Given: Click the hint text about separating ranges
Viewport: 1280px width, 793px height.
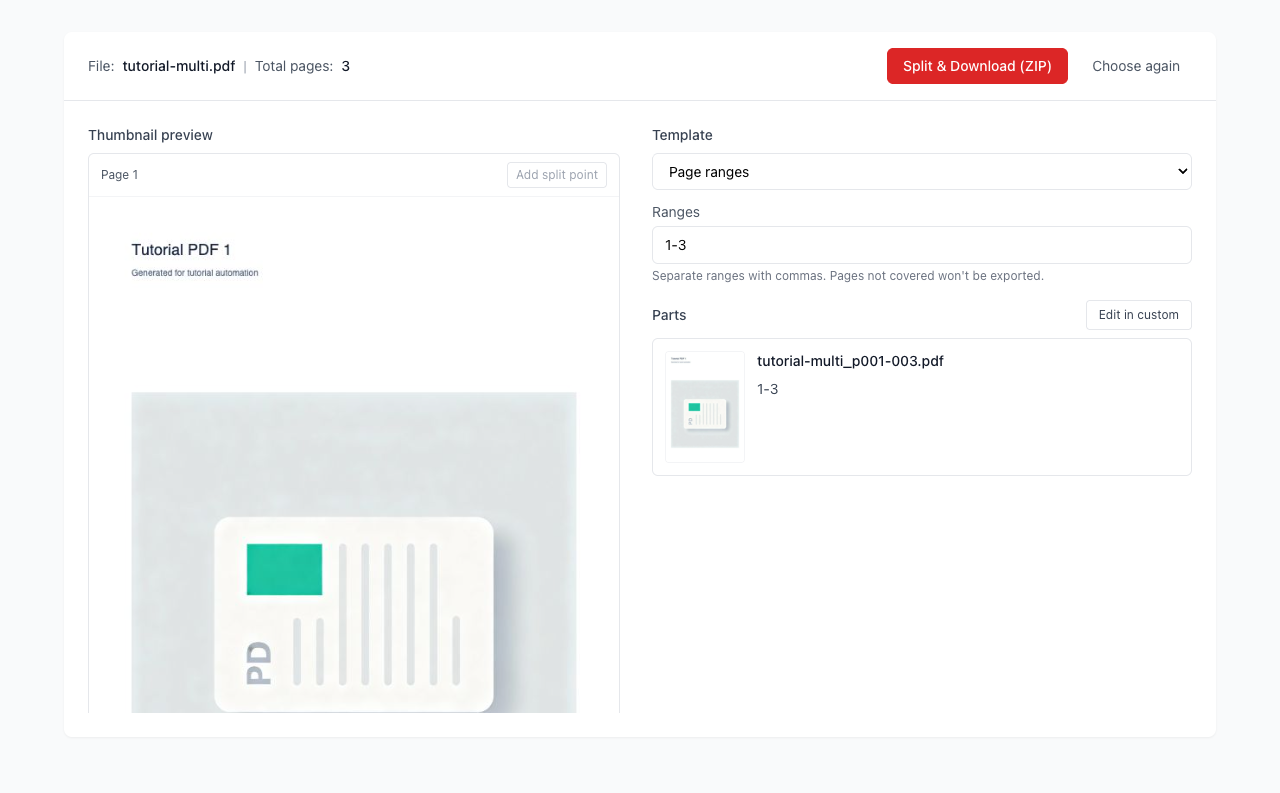Looking at the screenshot, I should tap(847, 276).
